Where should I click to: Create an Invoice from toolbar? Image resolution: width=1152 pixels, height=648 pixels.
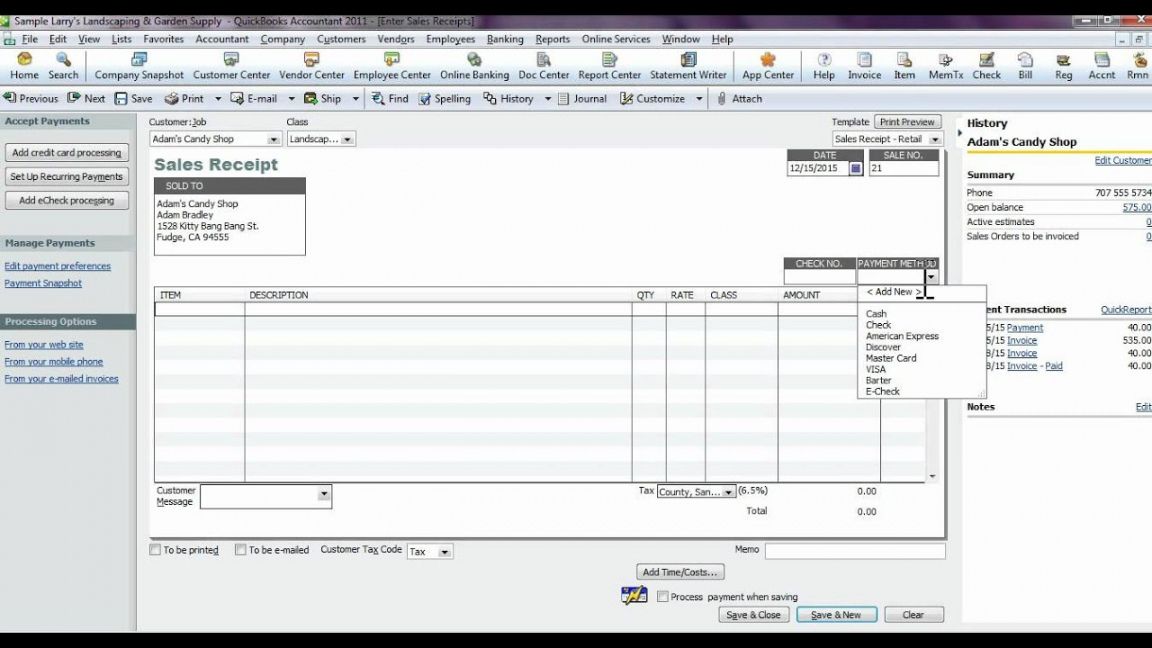pos(864,65)
